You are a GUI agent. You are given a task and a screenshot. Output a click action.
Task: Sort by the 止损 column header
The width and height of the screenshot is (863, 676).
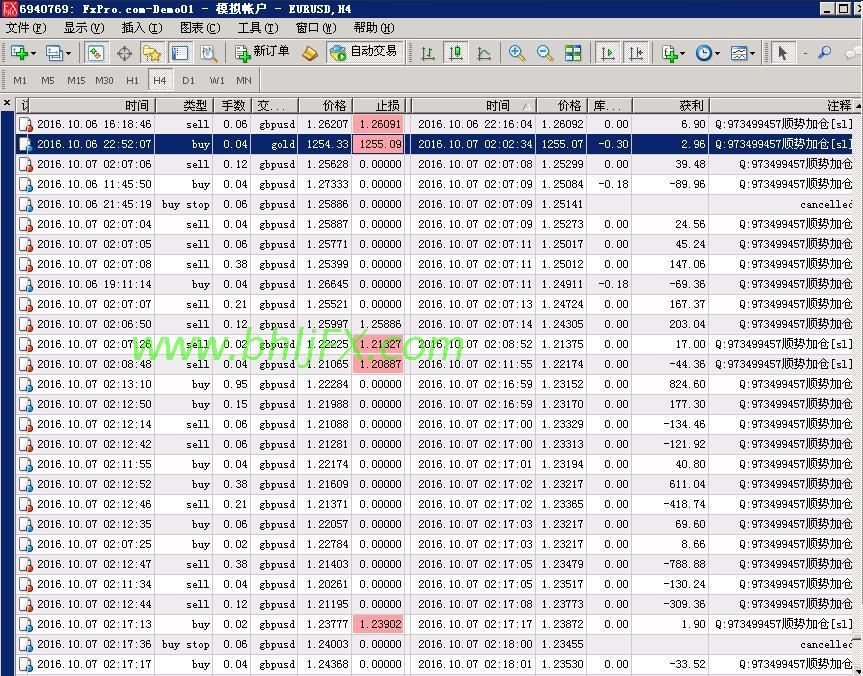(x=380, y=105)
